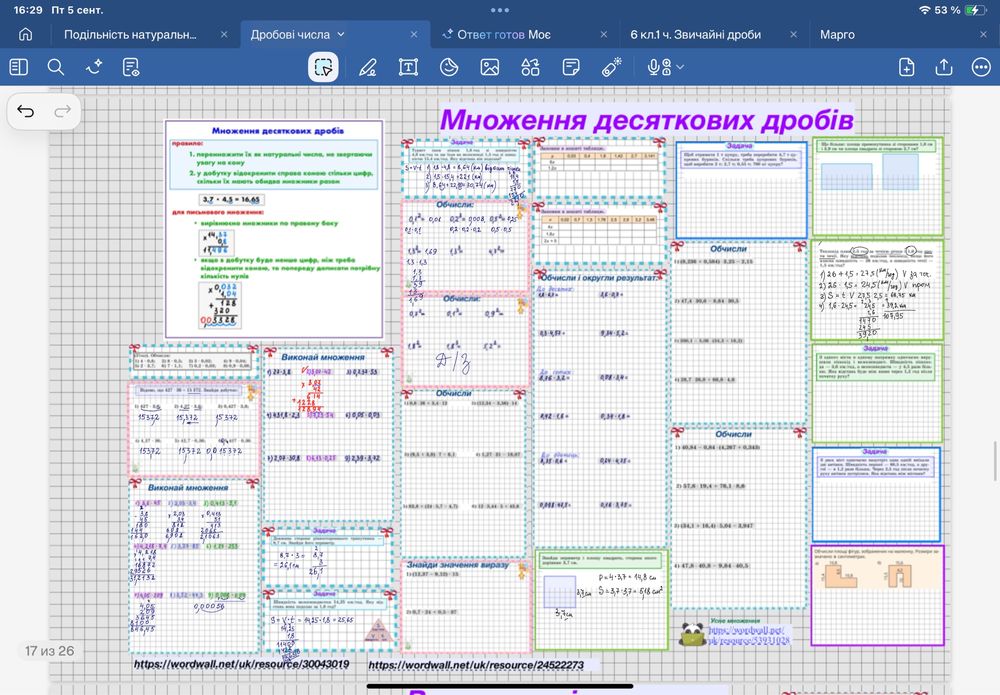Select the lasso selection tool
This screenshot has height=695, width=1000.
(323, 67)
